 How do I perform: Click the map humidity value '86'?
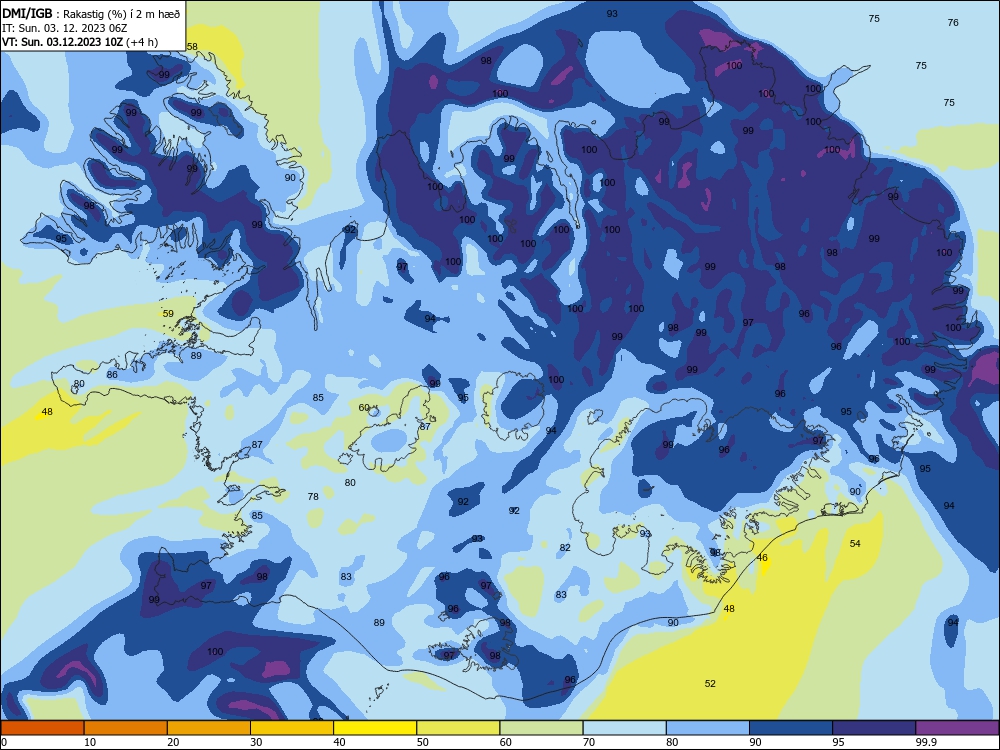coord(112,374)
